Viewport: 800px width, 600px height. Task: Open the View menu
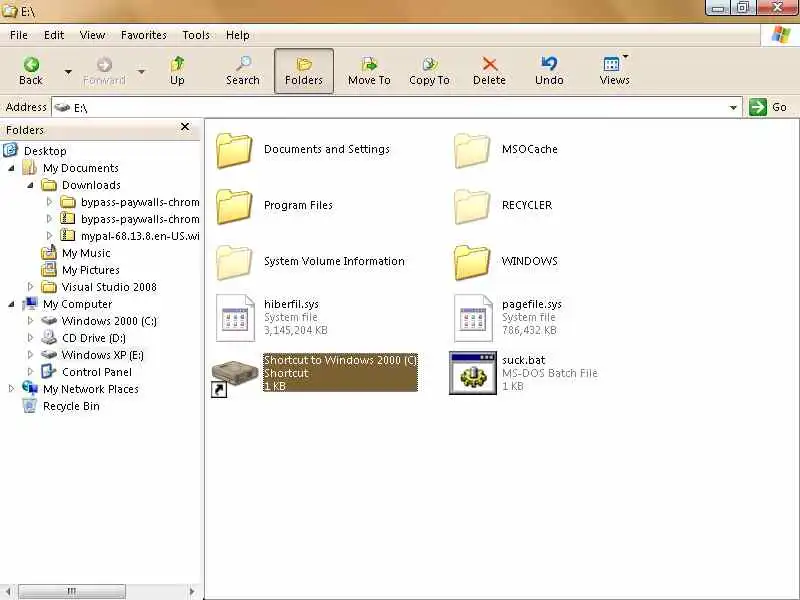tap(92, 35)
